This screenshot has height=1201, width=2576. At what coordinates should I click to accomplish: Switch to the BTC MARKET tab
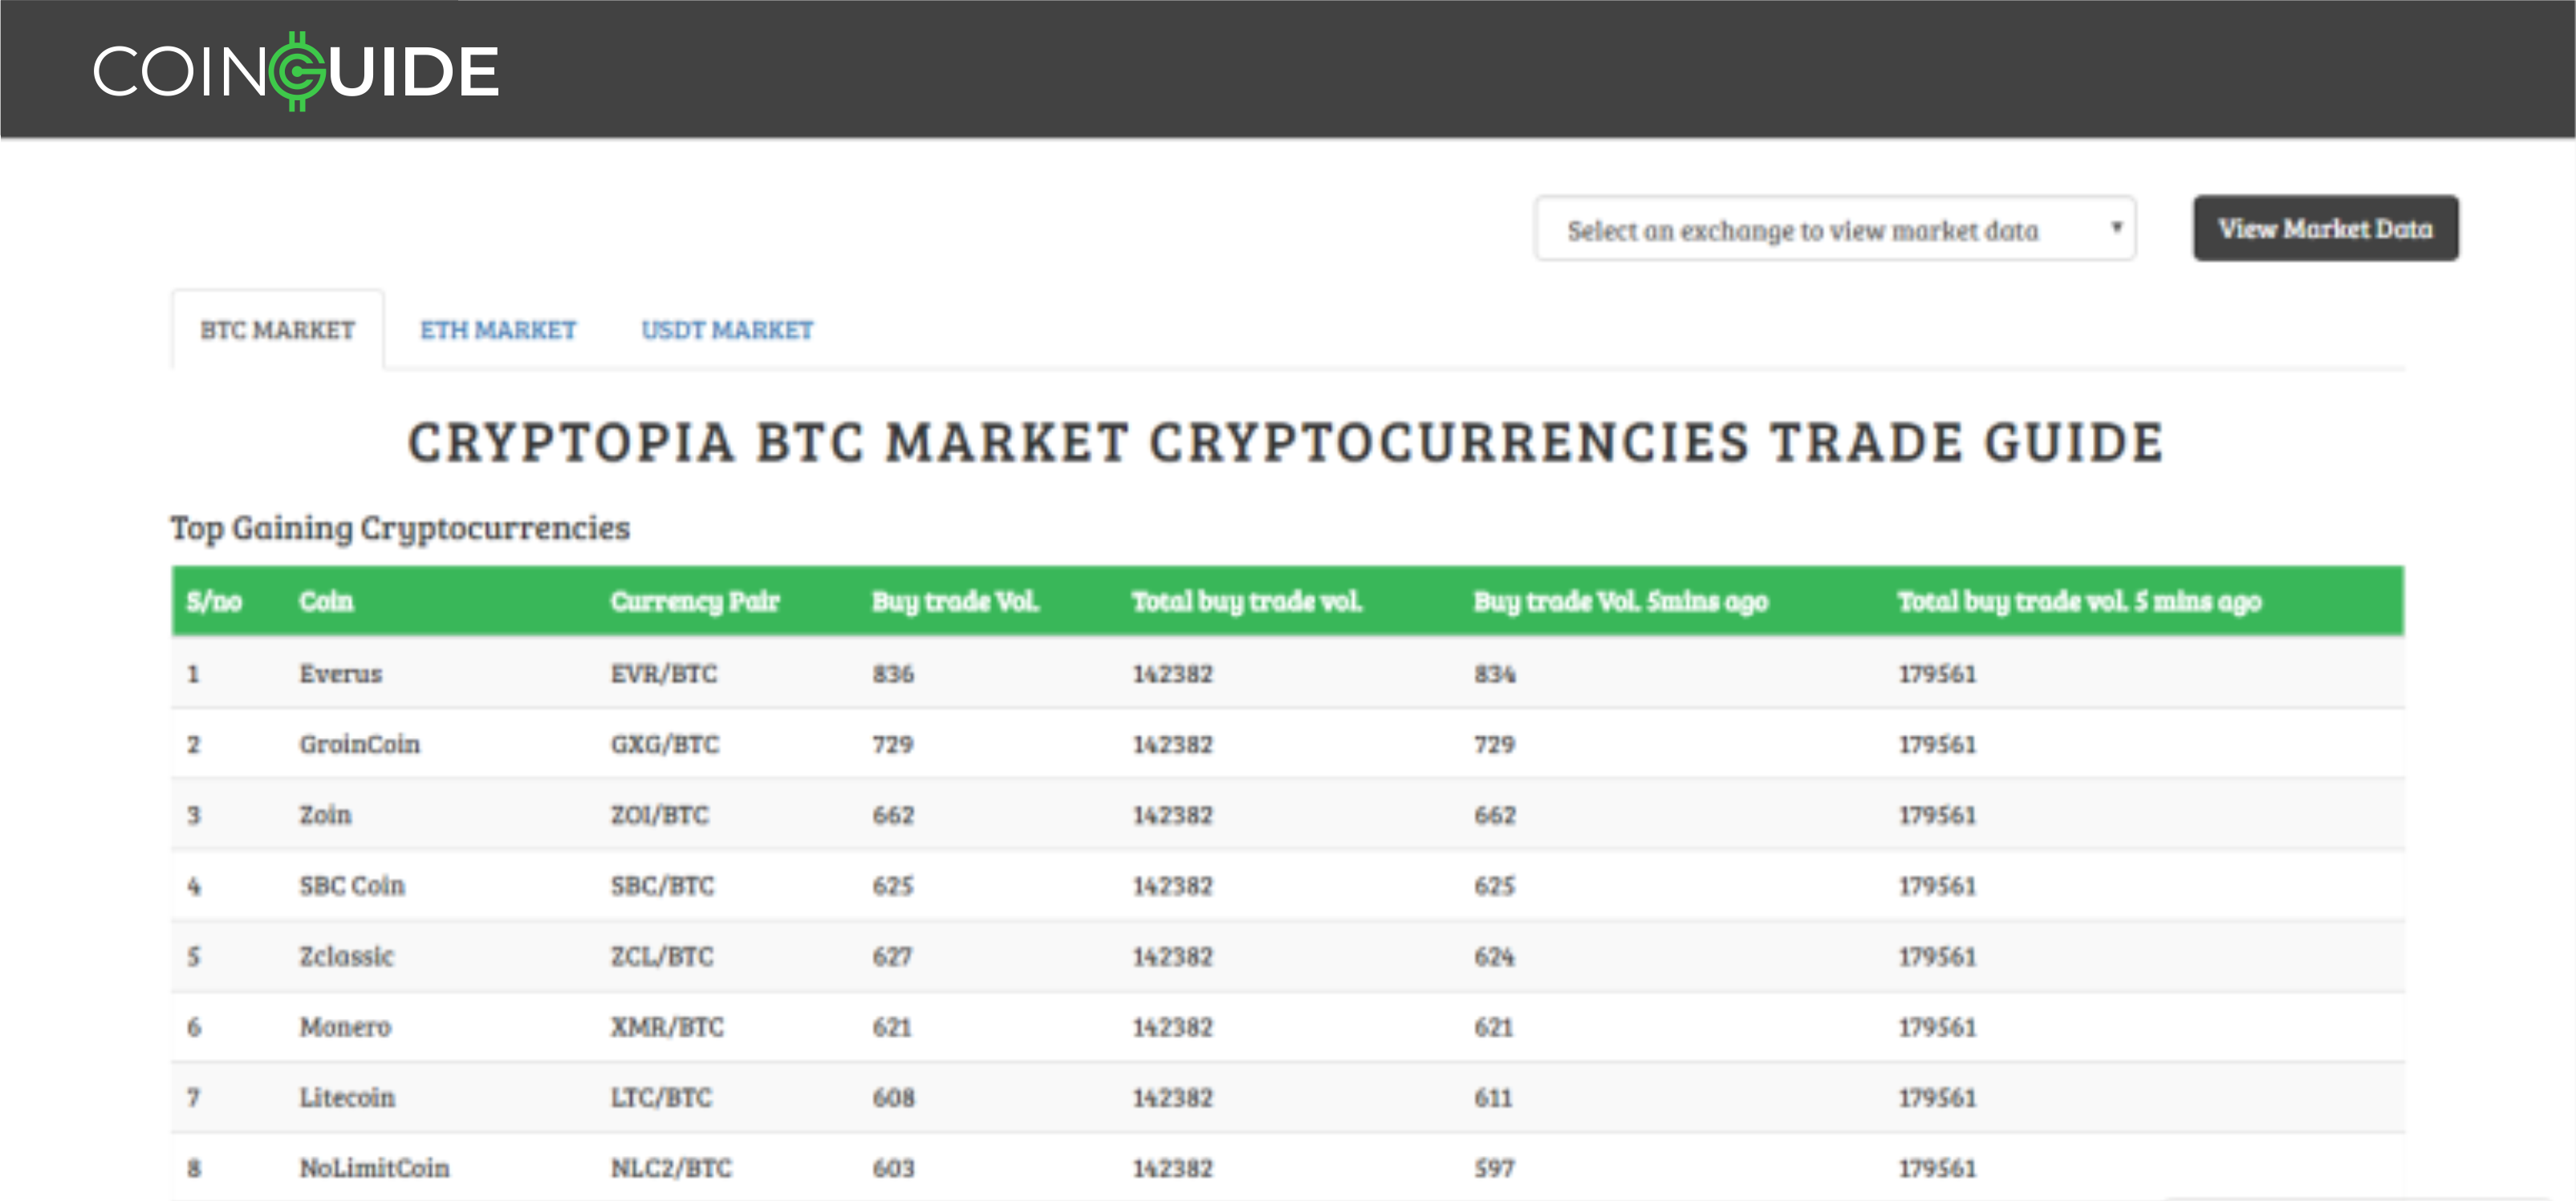(x=277, y=330)
